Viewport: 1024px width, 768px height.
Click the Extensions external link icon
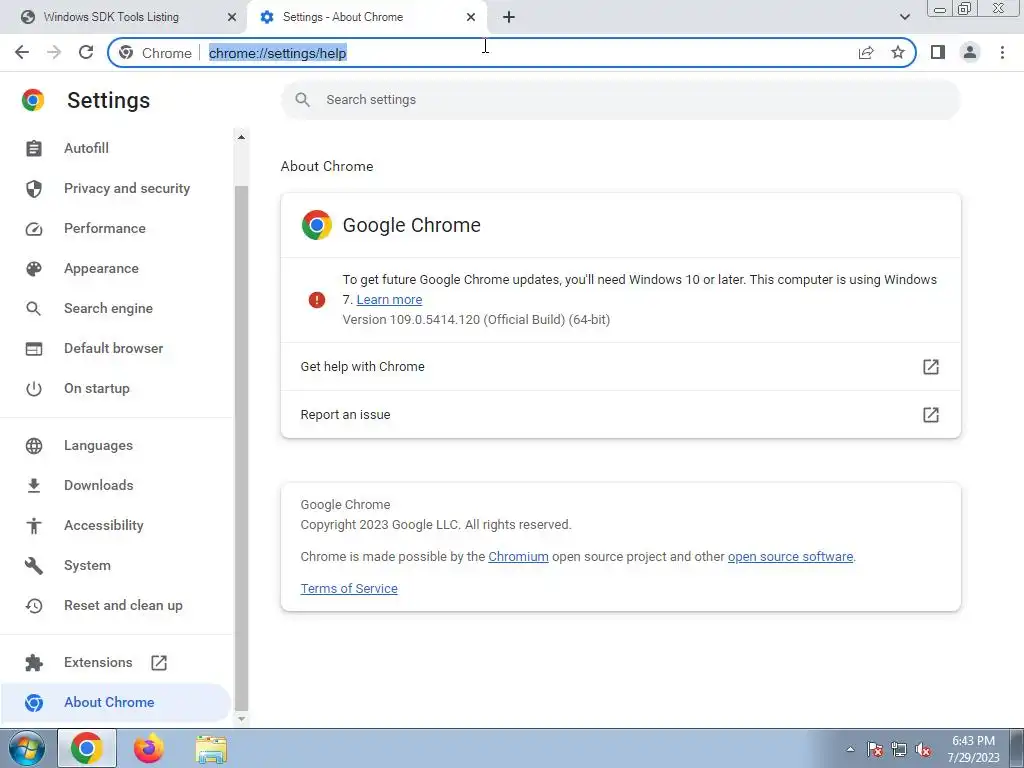tap(159, 663)
